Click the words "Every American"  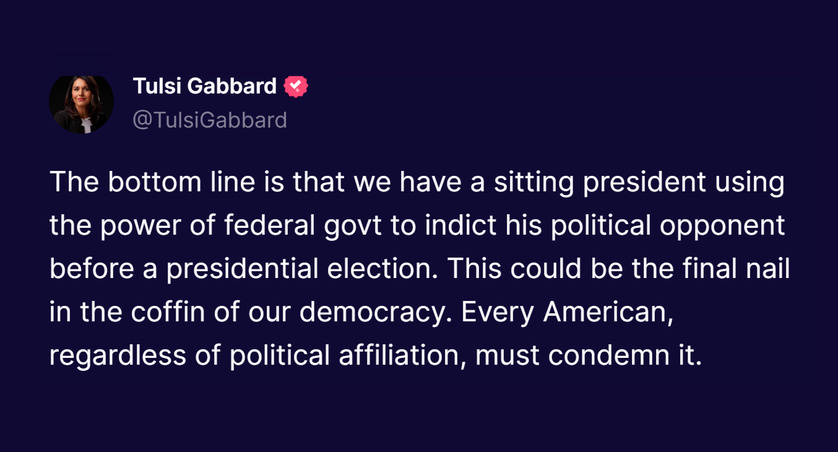pyautogui.click(x=567, y=313)
